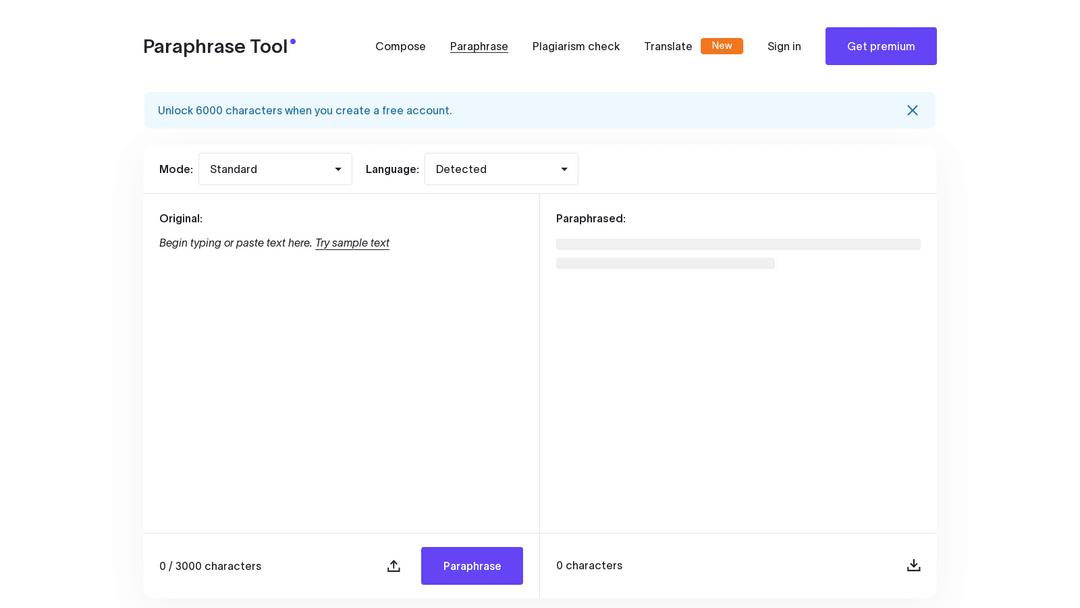Click the orange New badge

(721, 46)
